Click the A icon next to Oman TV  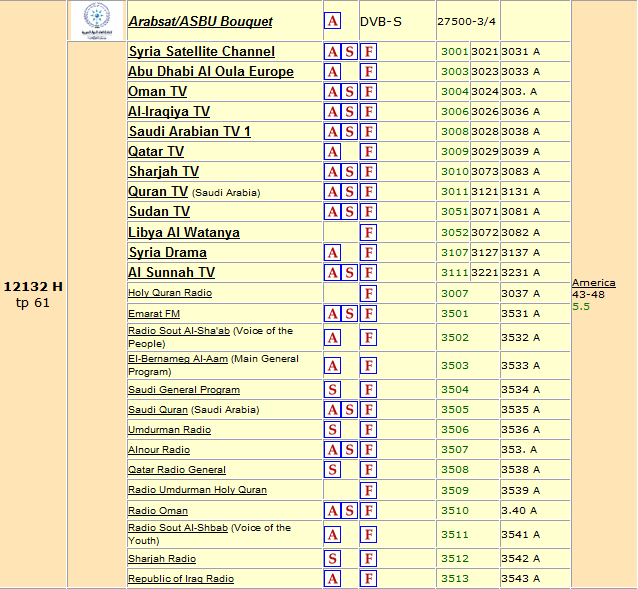(332, 92)
